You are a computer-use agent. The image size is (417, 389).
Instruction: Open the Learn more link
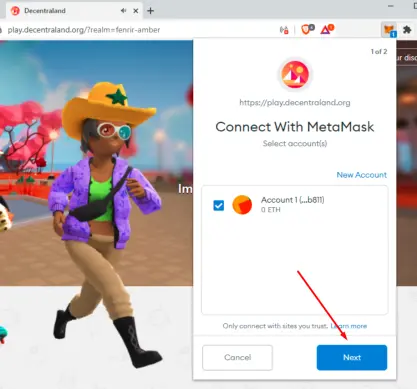pyautogui.click(x=349, y=326)
